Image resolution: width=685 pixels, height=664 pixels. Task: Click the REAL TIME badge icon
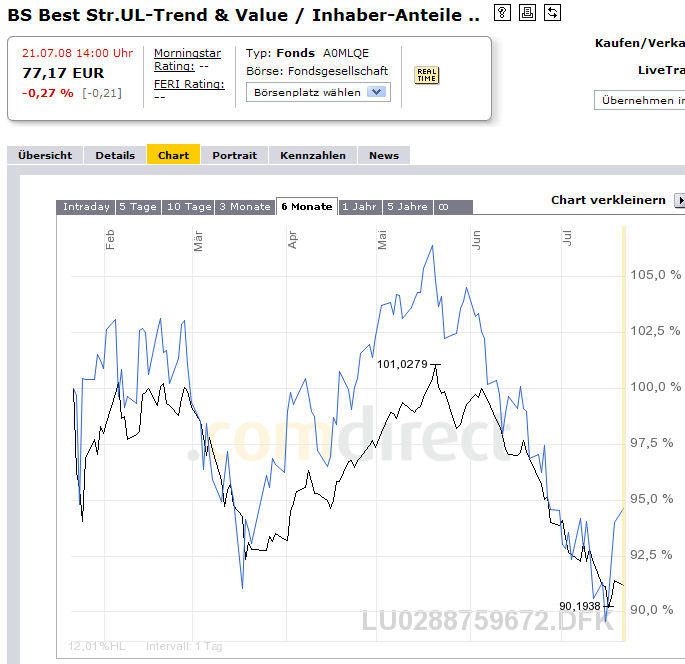coord(426,75)
